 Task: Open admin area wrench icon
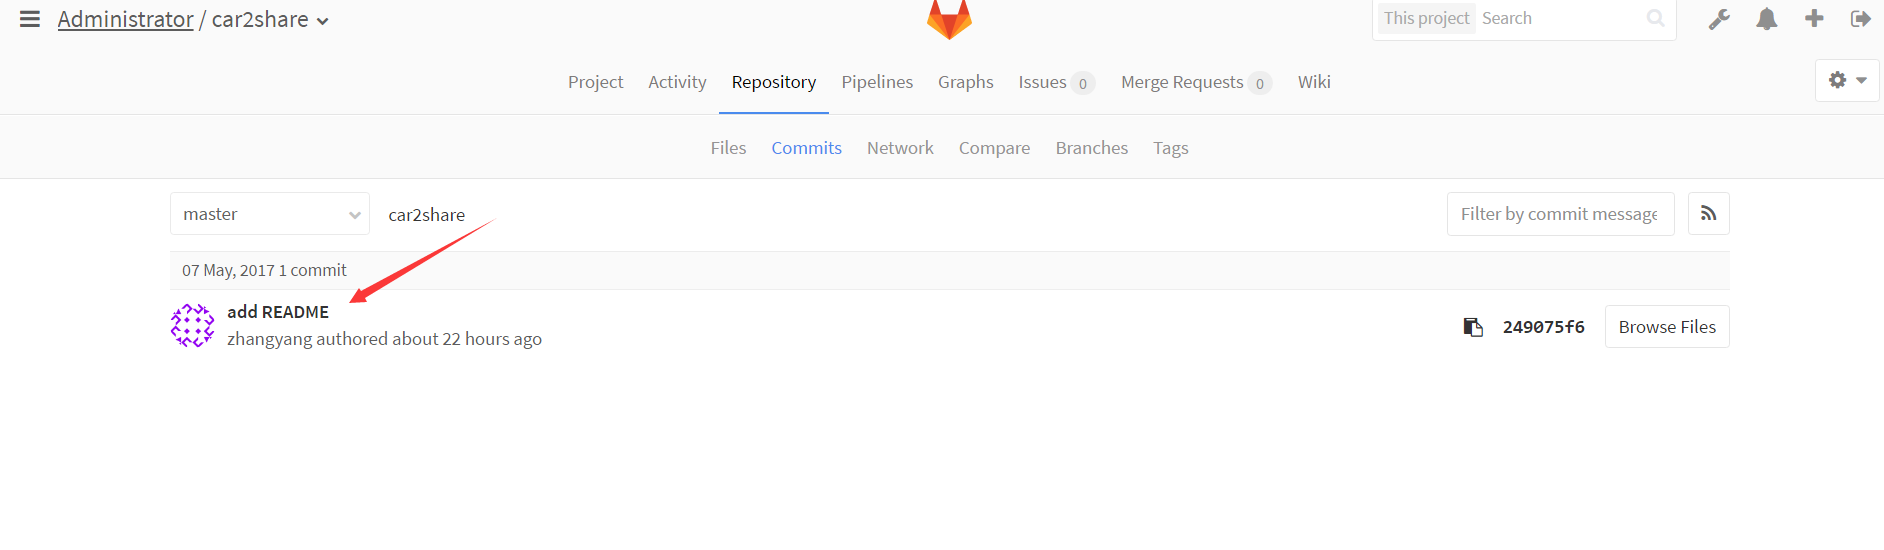tap(1719, 19)
